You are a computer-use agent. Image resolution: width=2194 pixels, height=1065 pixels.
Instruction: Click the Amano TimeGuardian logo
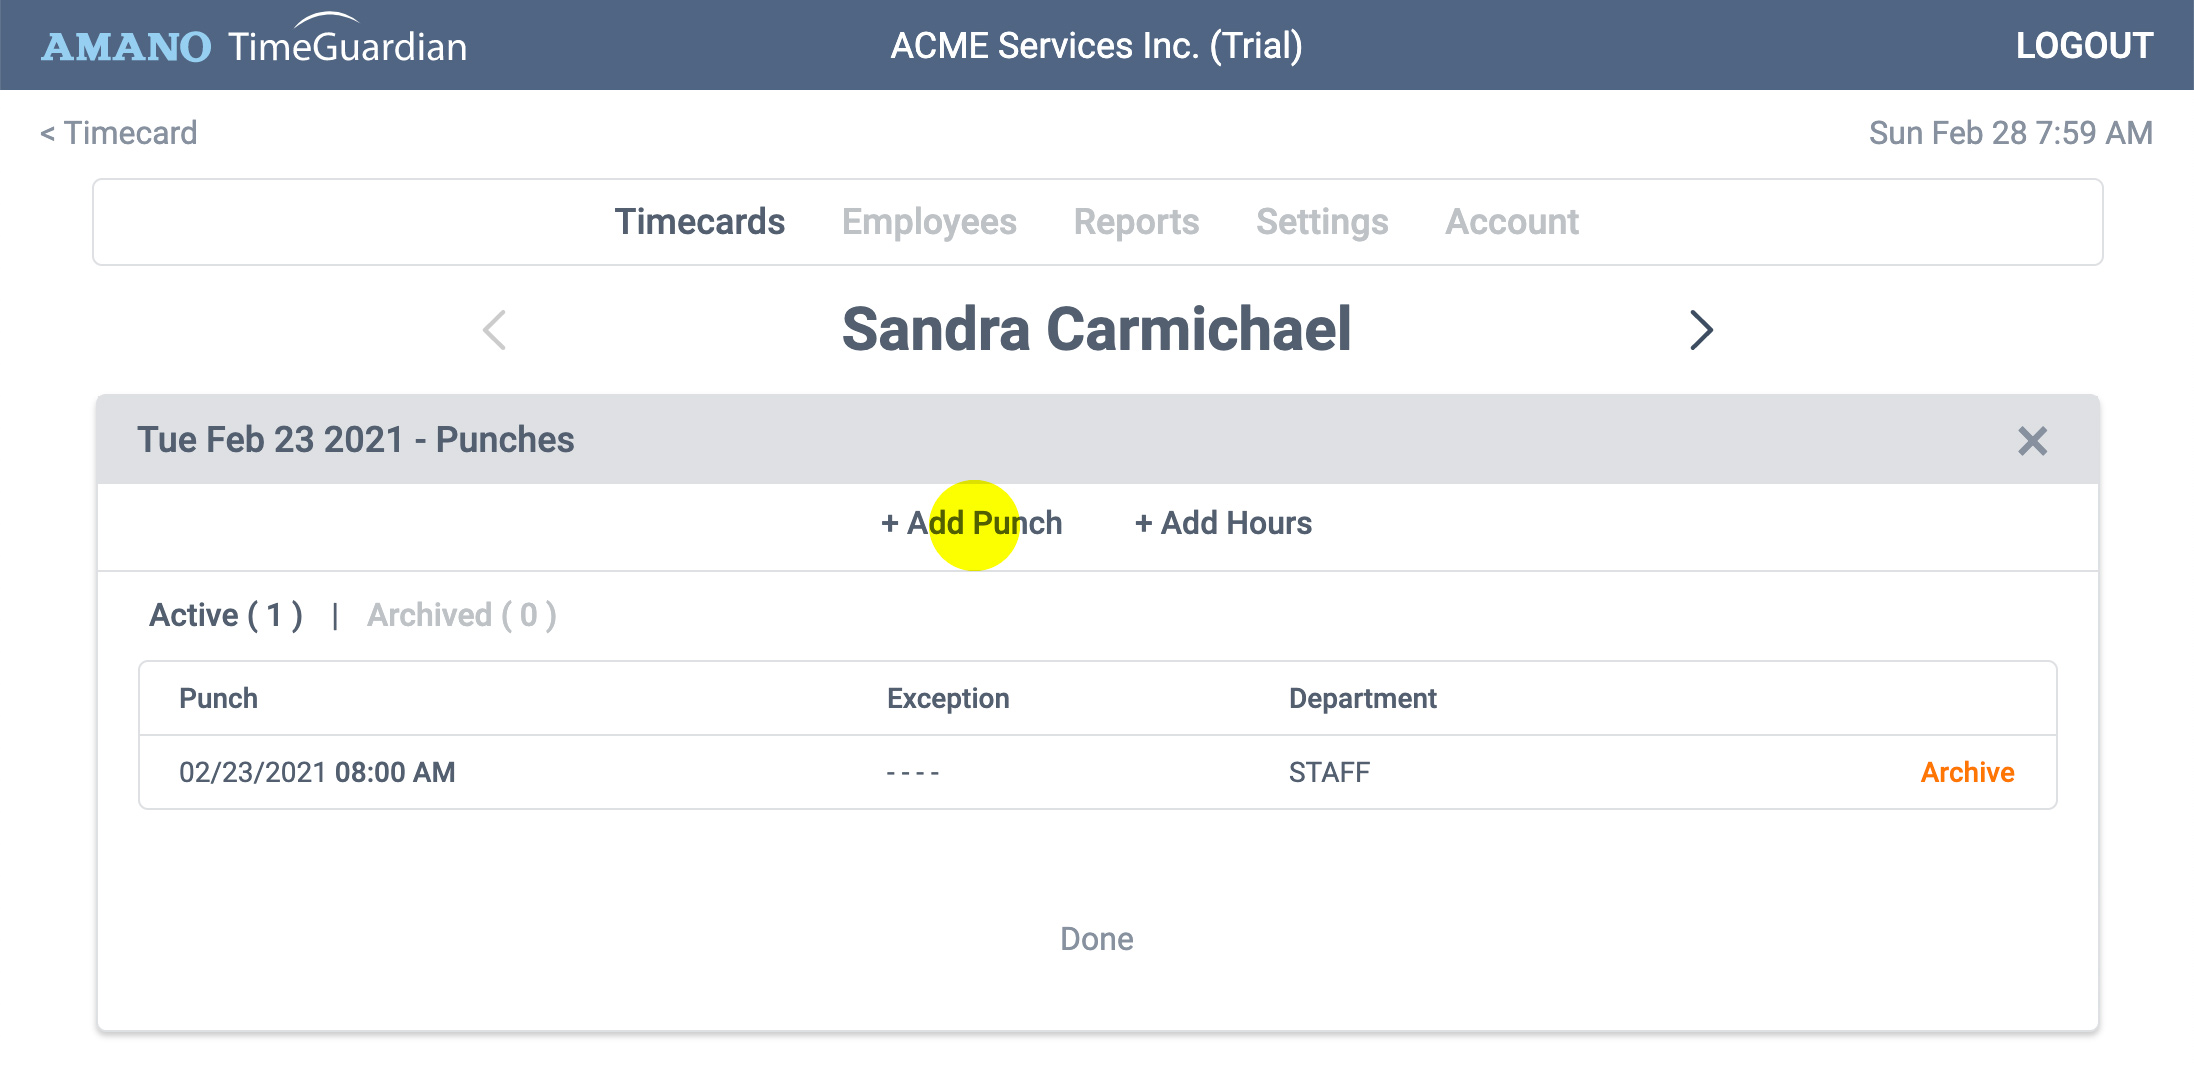[254, 43]
